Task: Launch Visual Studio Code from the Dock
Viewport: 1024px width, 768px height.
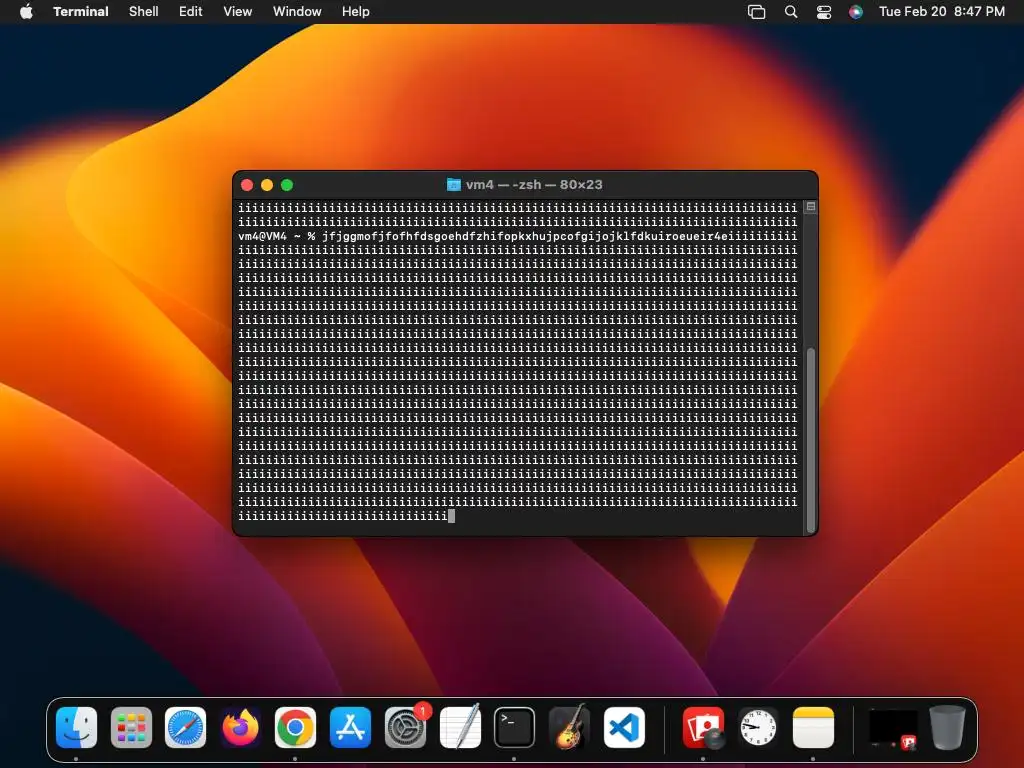Action: (624, 727)
